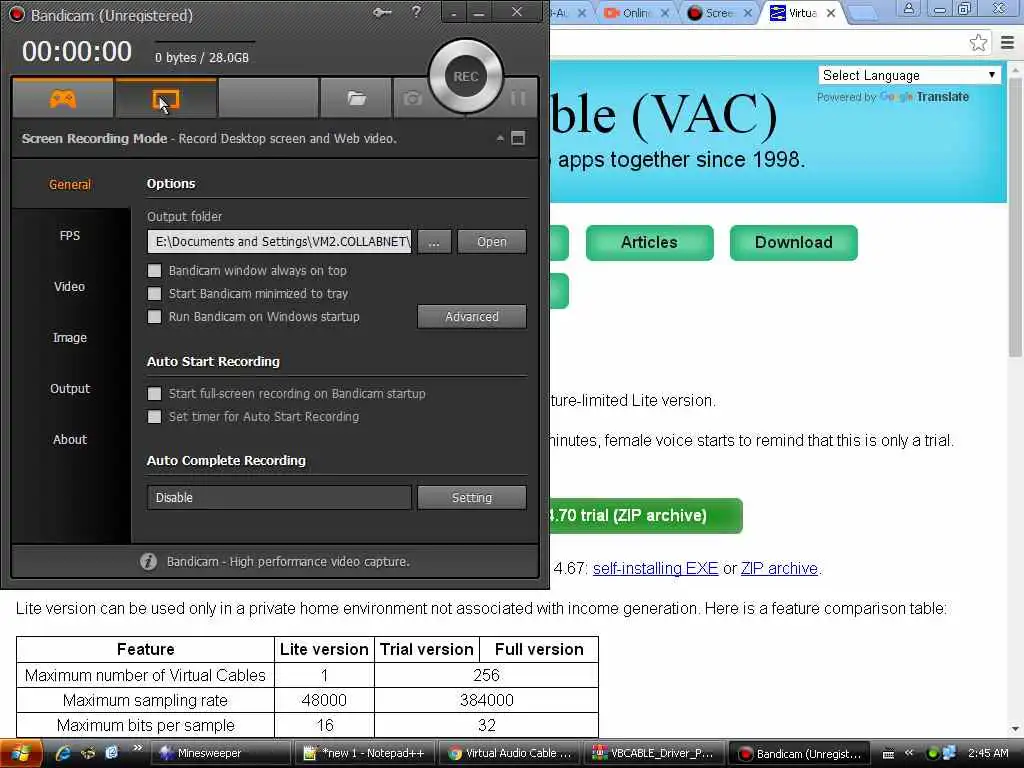Viewport: 1024px width, 768px height.
Task: Click the third quick launch icon, right of show desktop
Action: [112, 753]
